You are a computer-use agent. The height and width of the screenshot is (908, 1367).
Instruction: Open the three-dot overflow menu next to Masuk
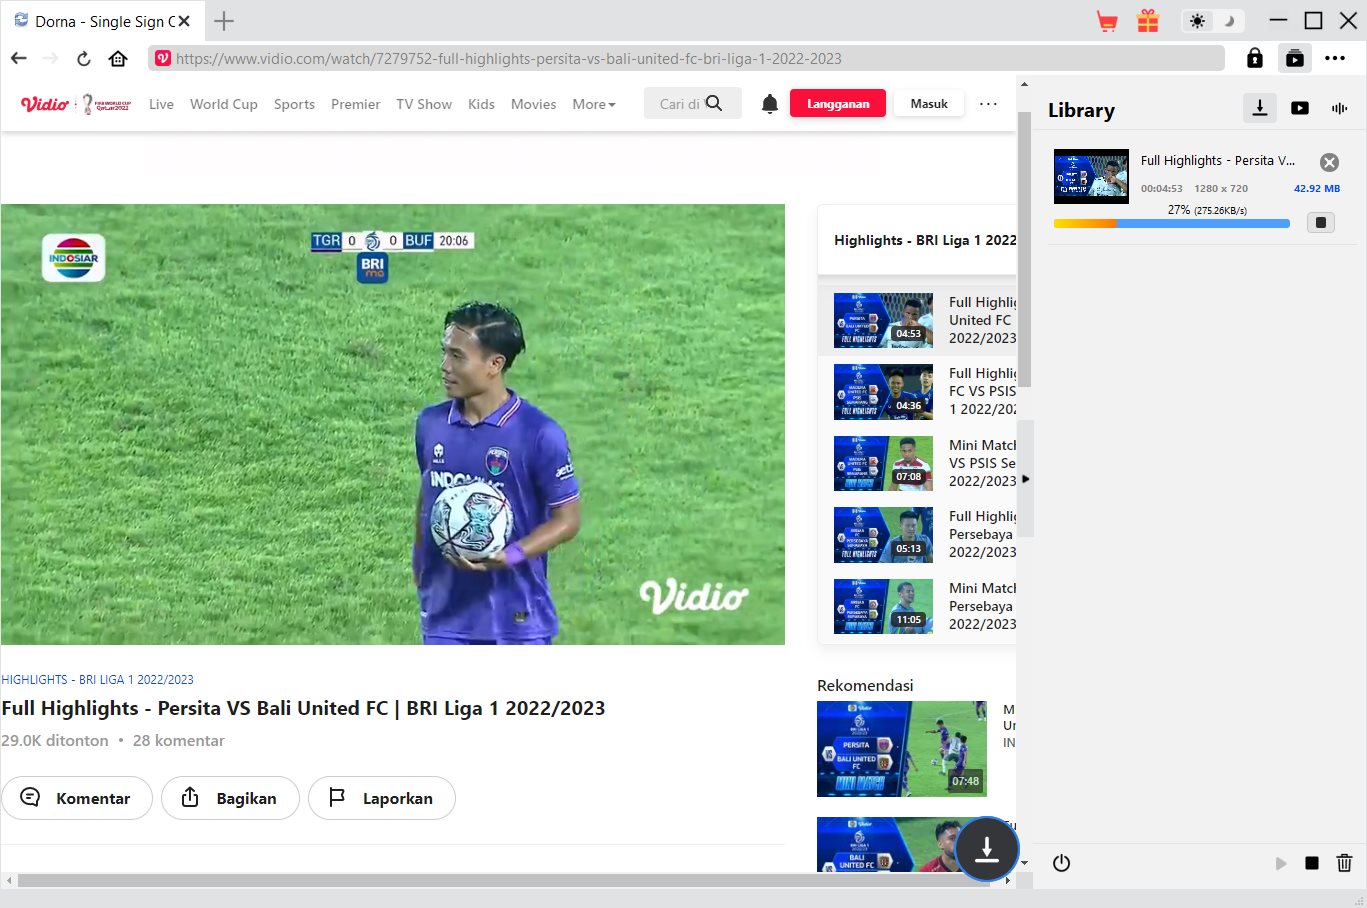point(988,104)
